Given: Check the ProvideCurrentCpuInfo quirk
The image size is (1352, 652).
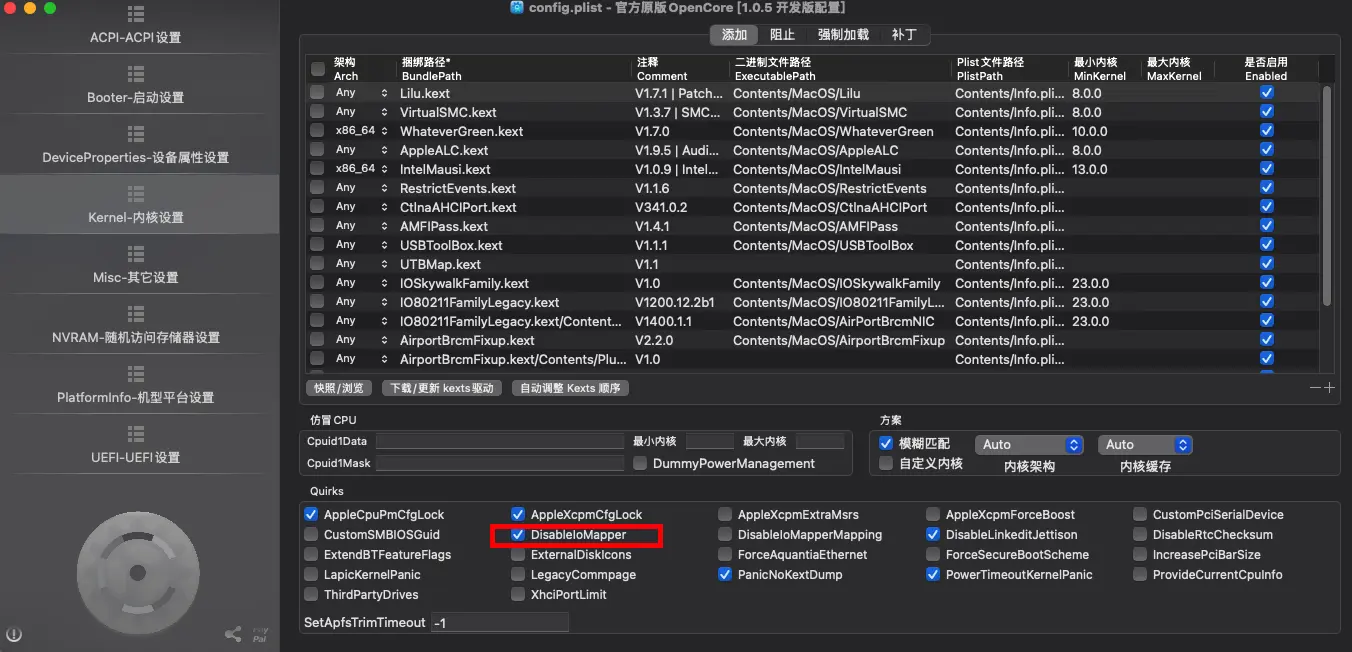Looking at the screenshot, I should (1140, 575).
